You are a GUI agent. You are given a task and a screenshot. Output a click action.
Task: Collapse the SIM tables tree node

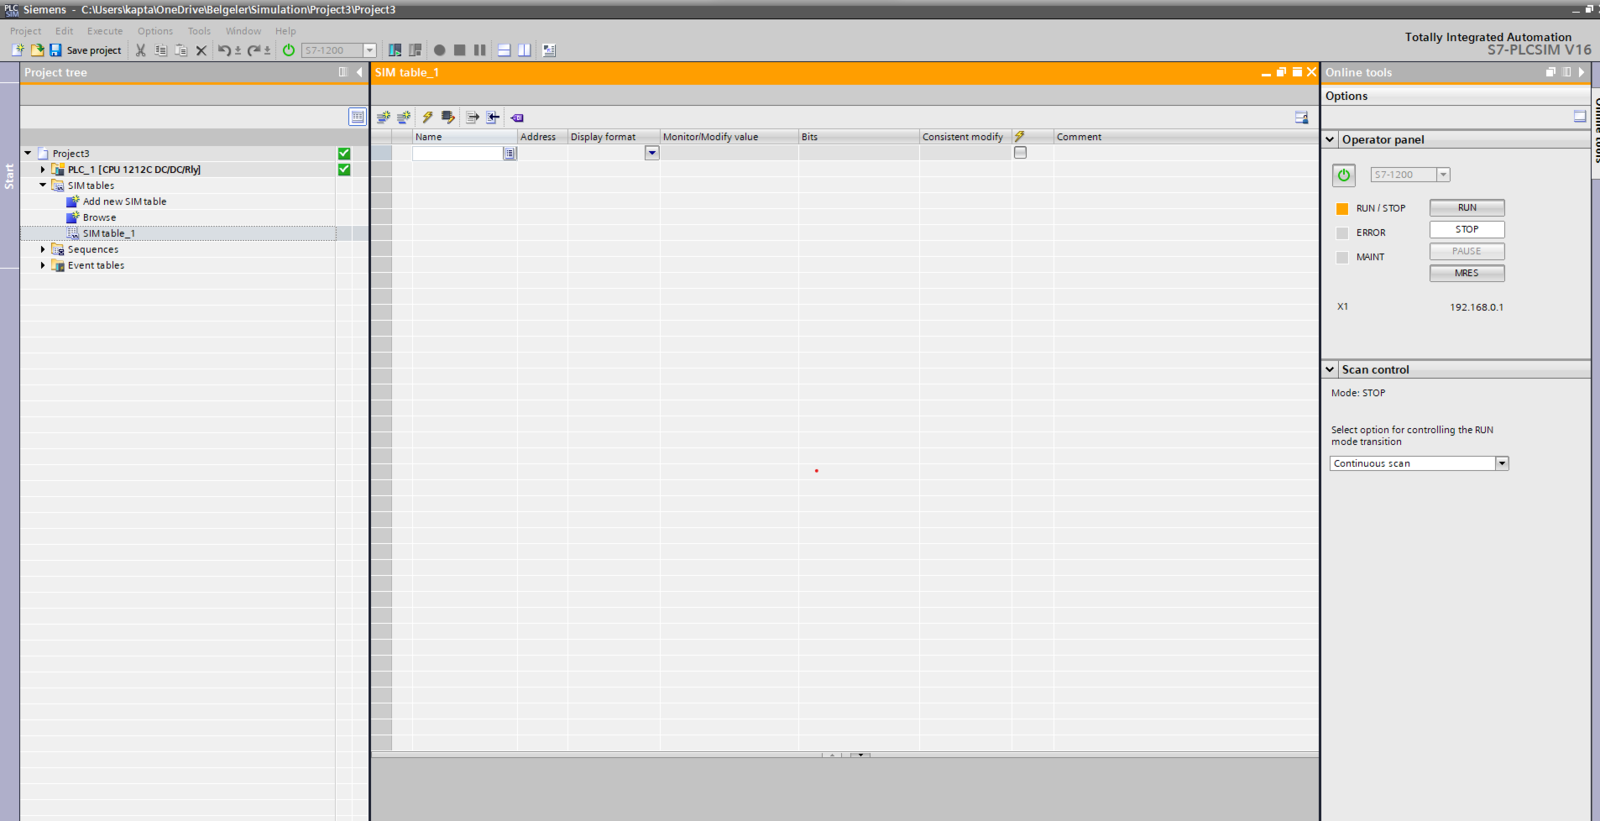pyautogui.click(x=43, y=186)
